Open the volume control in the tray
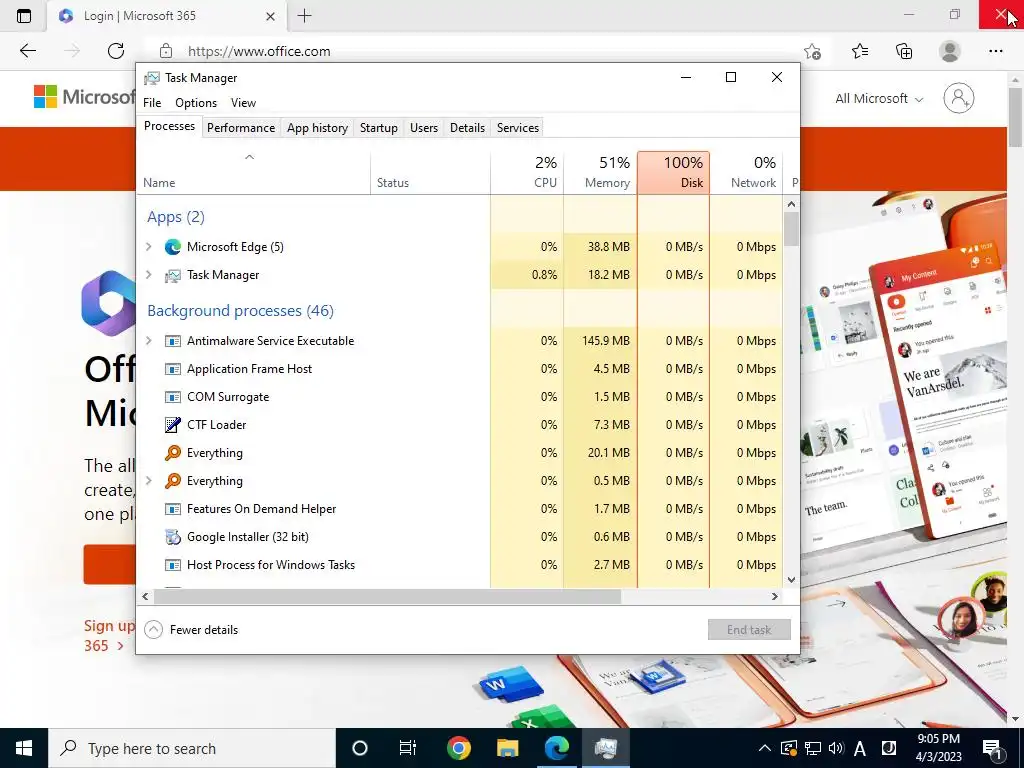 point(836,748)
